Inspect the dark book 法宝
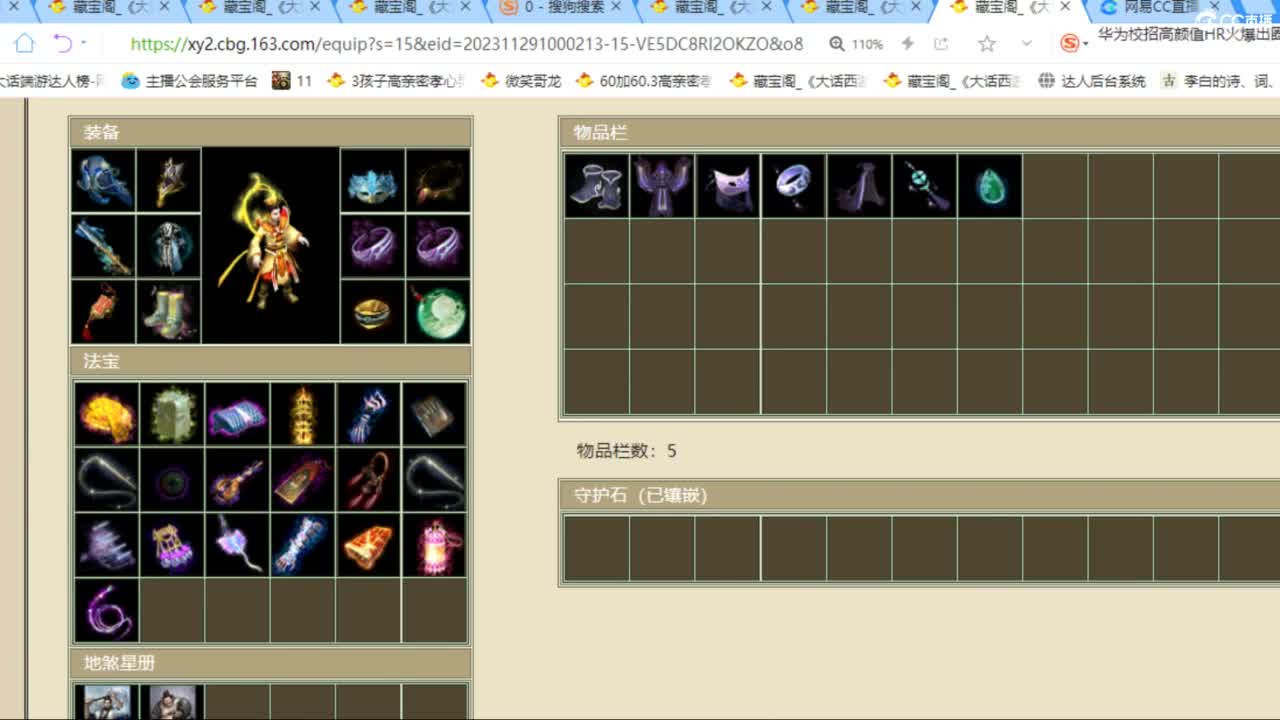The width and height of the screenshot is (1280, 720). click(434, 414)
